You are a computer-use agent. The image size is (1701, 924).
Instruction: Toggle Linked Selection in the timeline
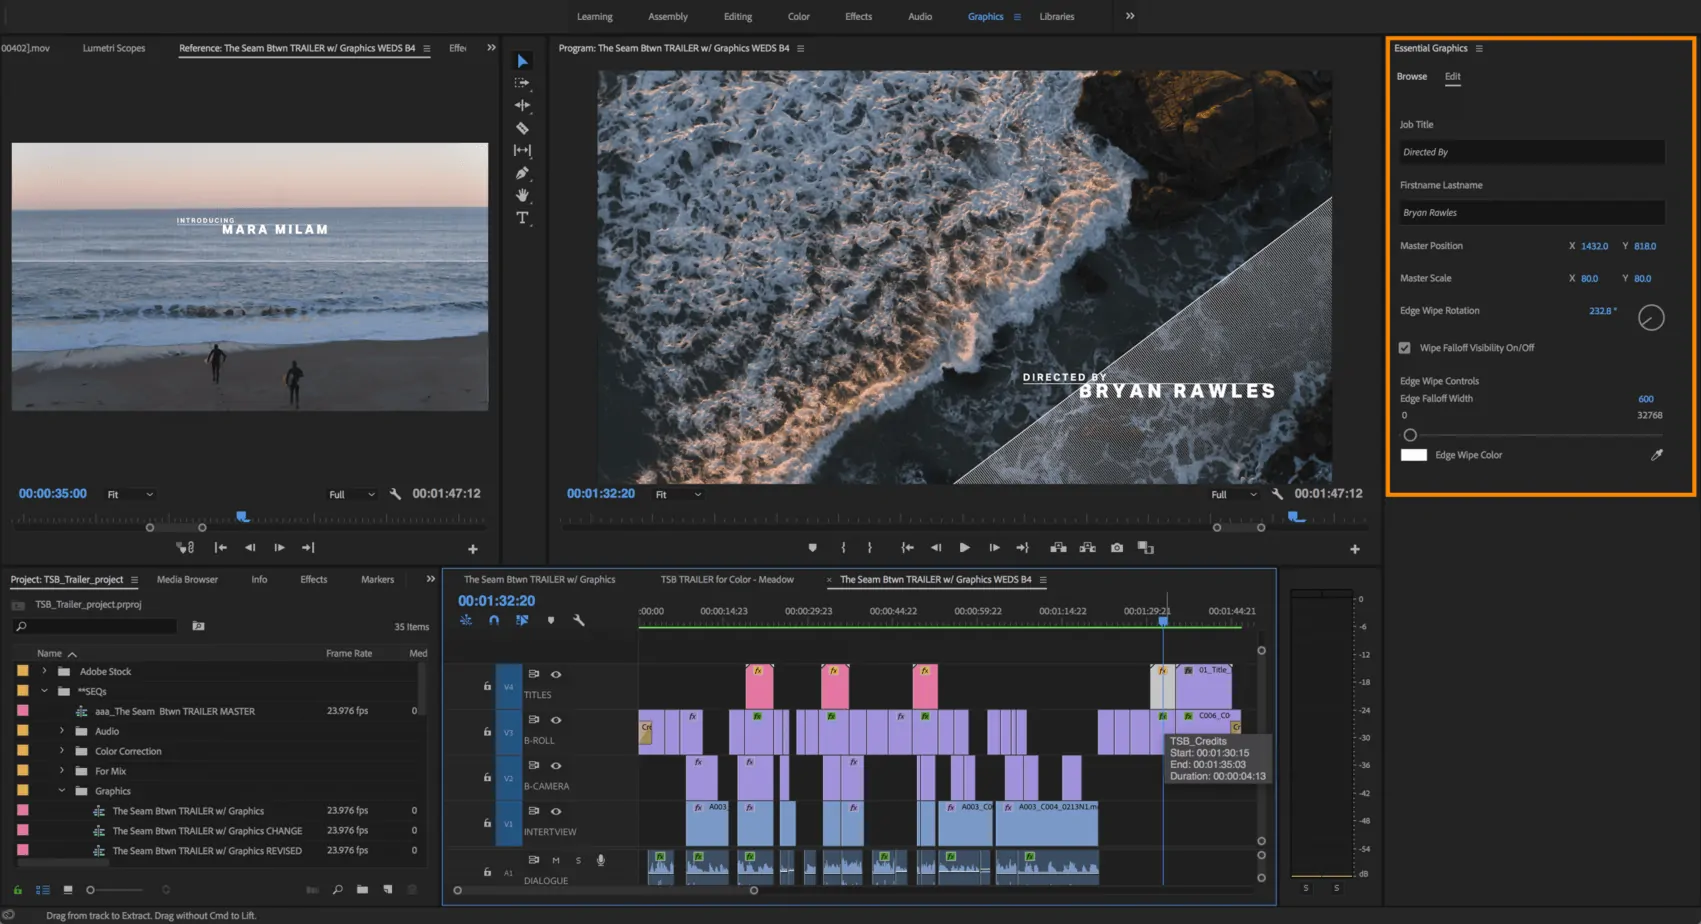[x=522, y=620]
